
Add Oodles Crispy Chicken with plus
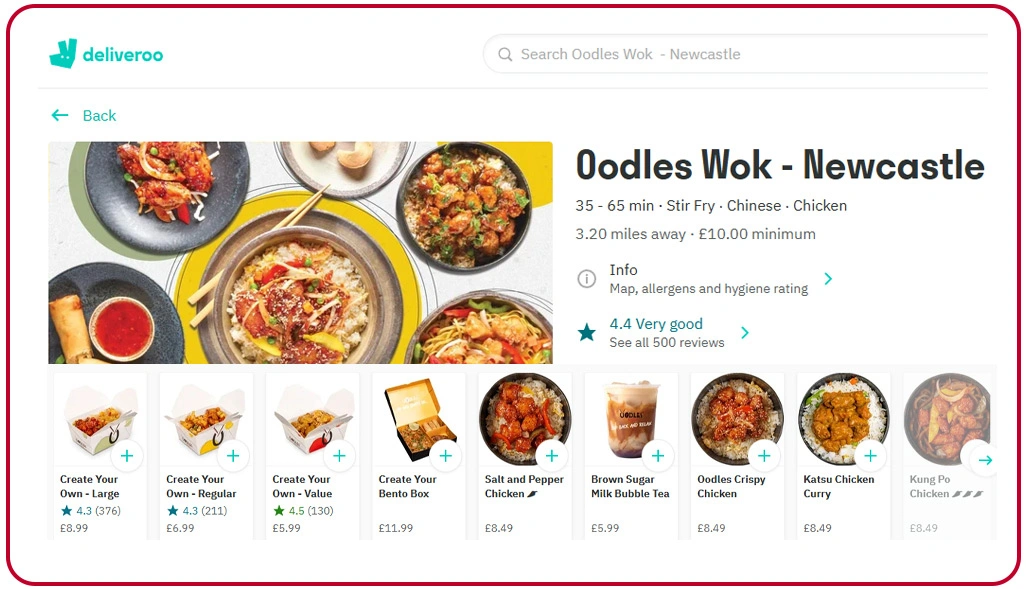point(764,456)
